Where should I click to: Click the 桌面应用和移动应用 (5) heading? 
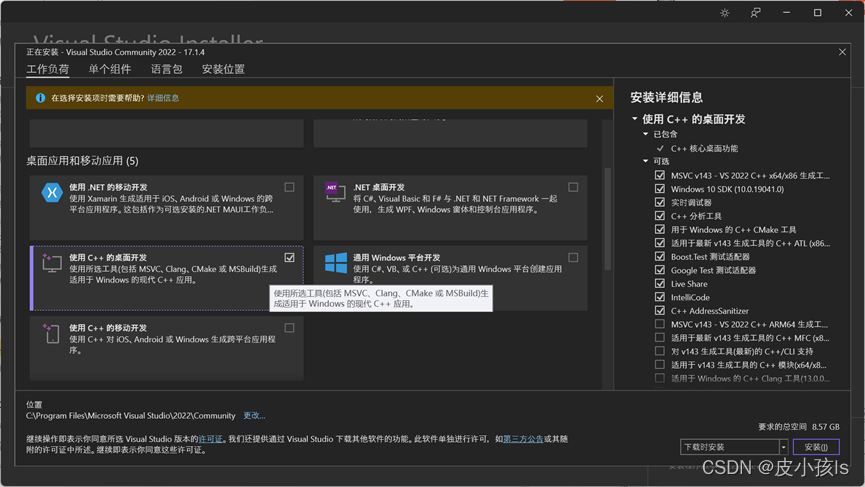click(x=83, y=161)
